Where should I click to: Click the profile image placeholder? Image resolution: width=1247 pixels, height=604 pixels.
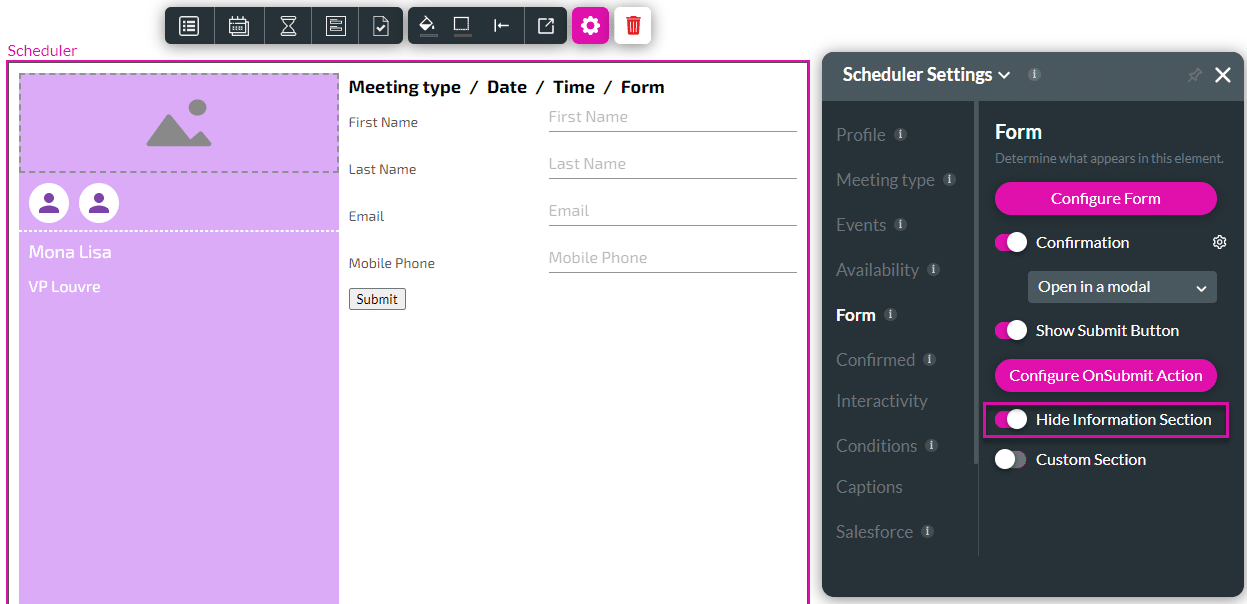(179, 123)
